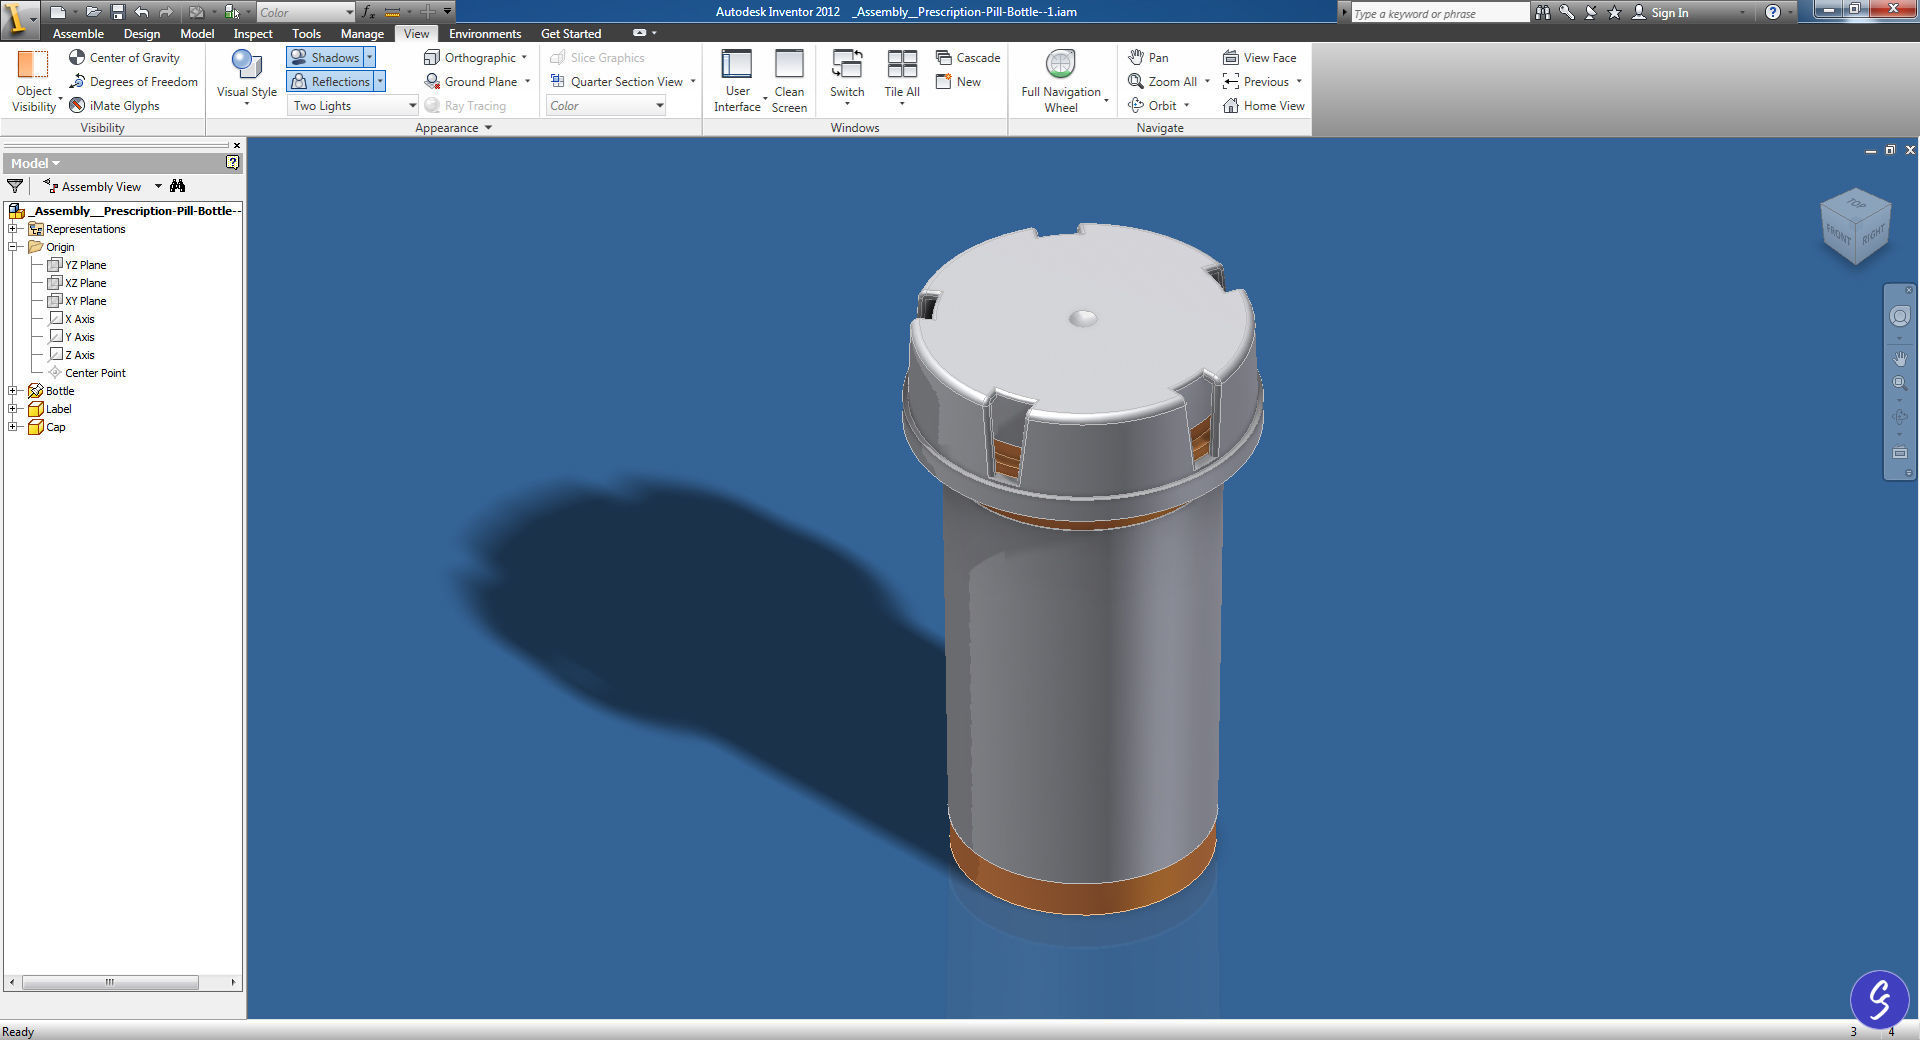Switch to the Design tab
The width and height of the screenshot is (1920, 1040).
pos(142,33)
